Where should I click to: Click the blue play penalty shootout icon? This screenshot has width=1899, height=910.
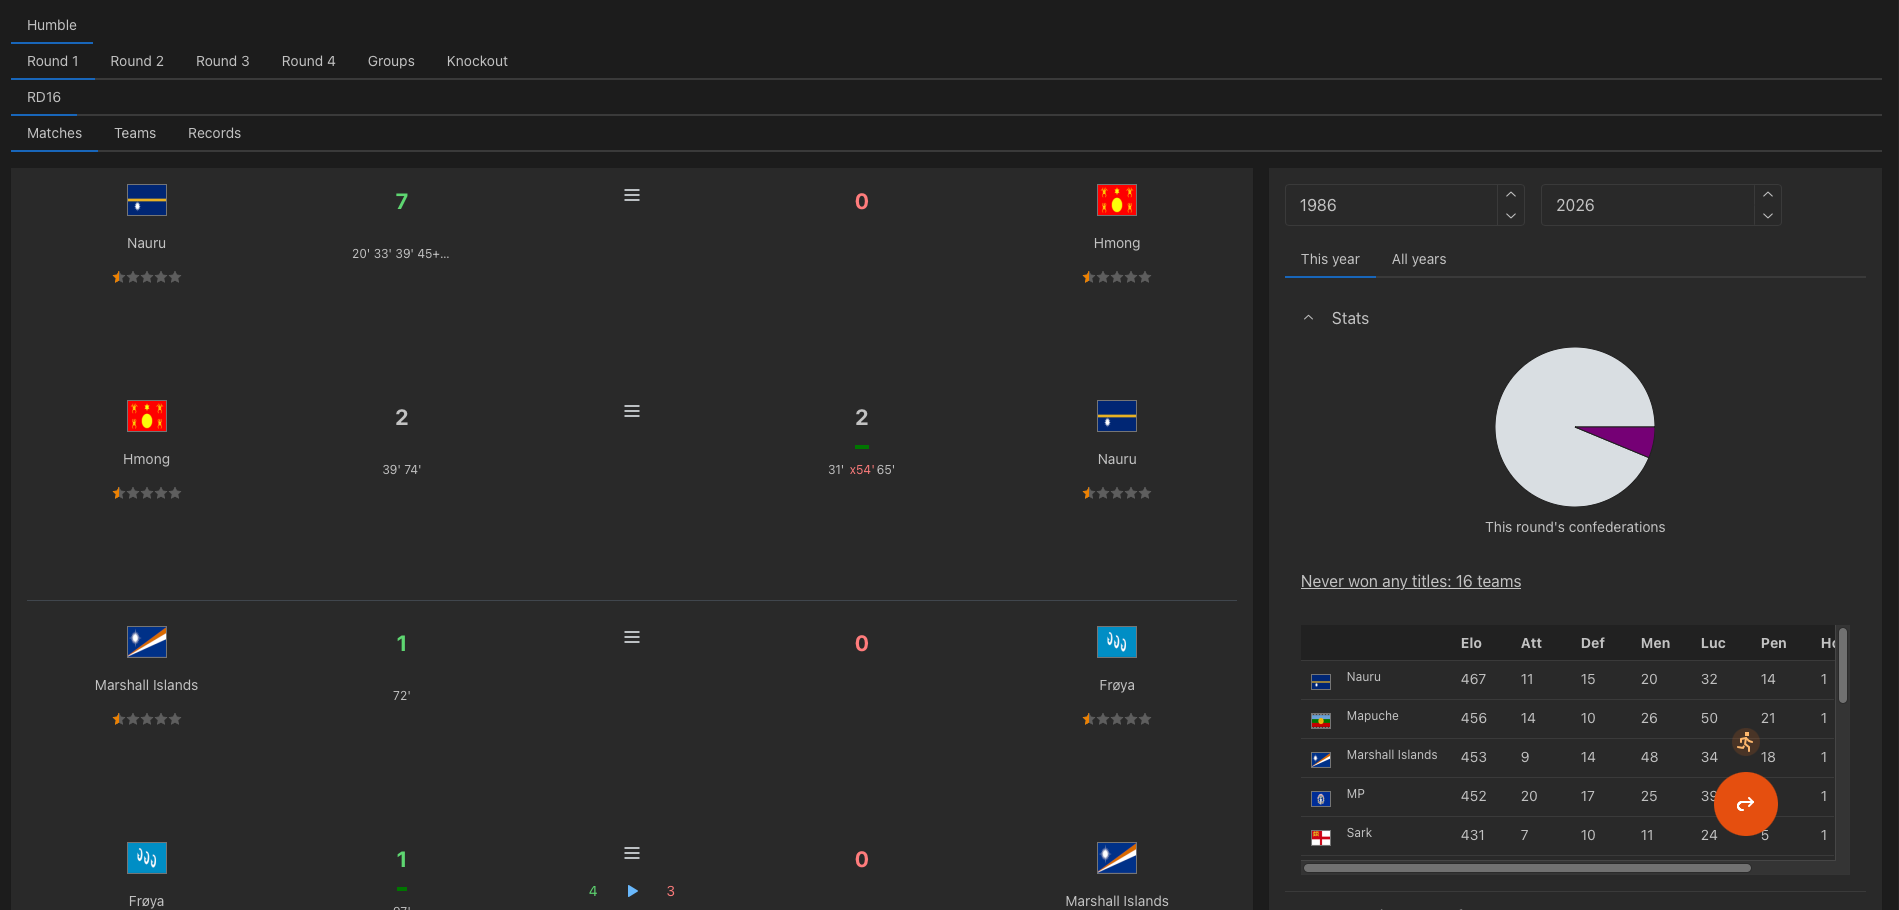coord(632,891)
